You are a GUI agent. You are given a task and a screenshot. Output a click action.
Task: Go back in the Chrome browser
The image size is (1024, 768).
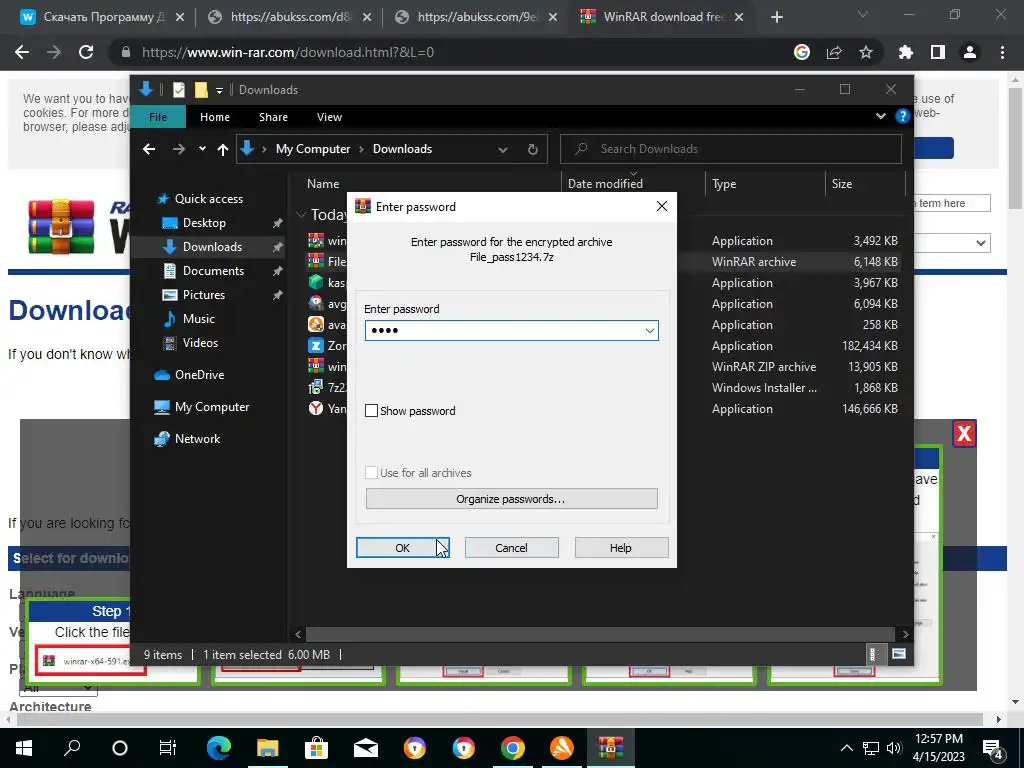[22, 52]
